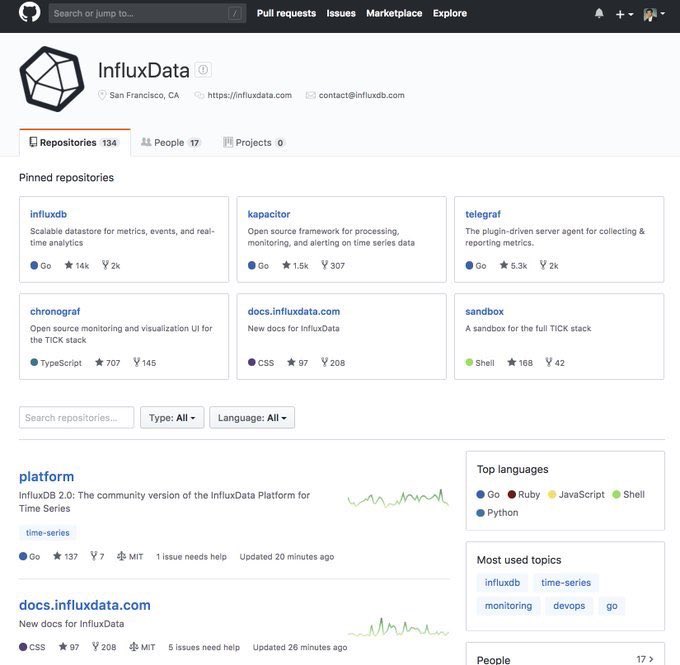680x665 pixels.
Task: Click the report icon beside InfluxData
Action: pos(203,70)
